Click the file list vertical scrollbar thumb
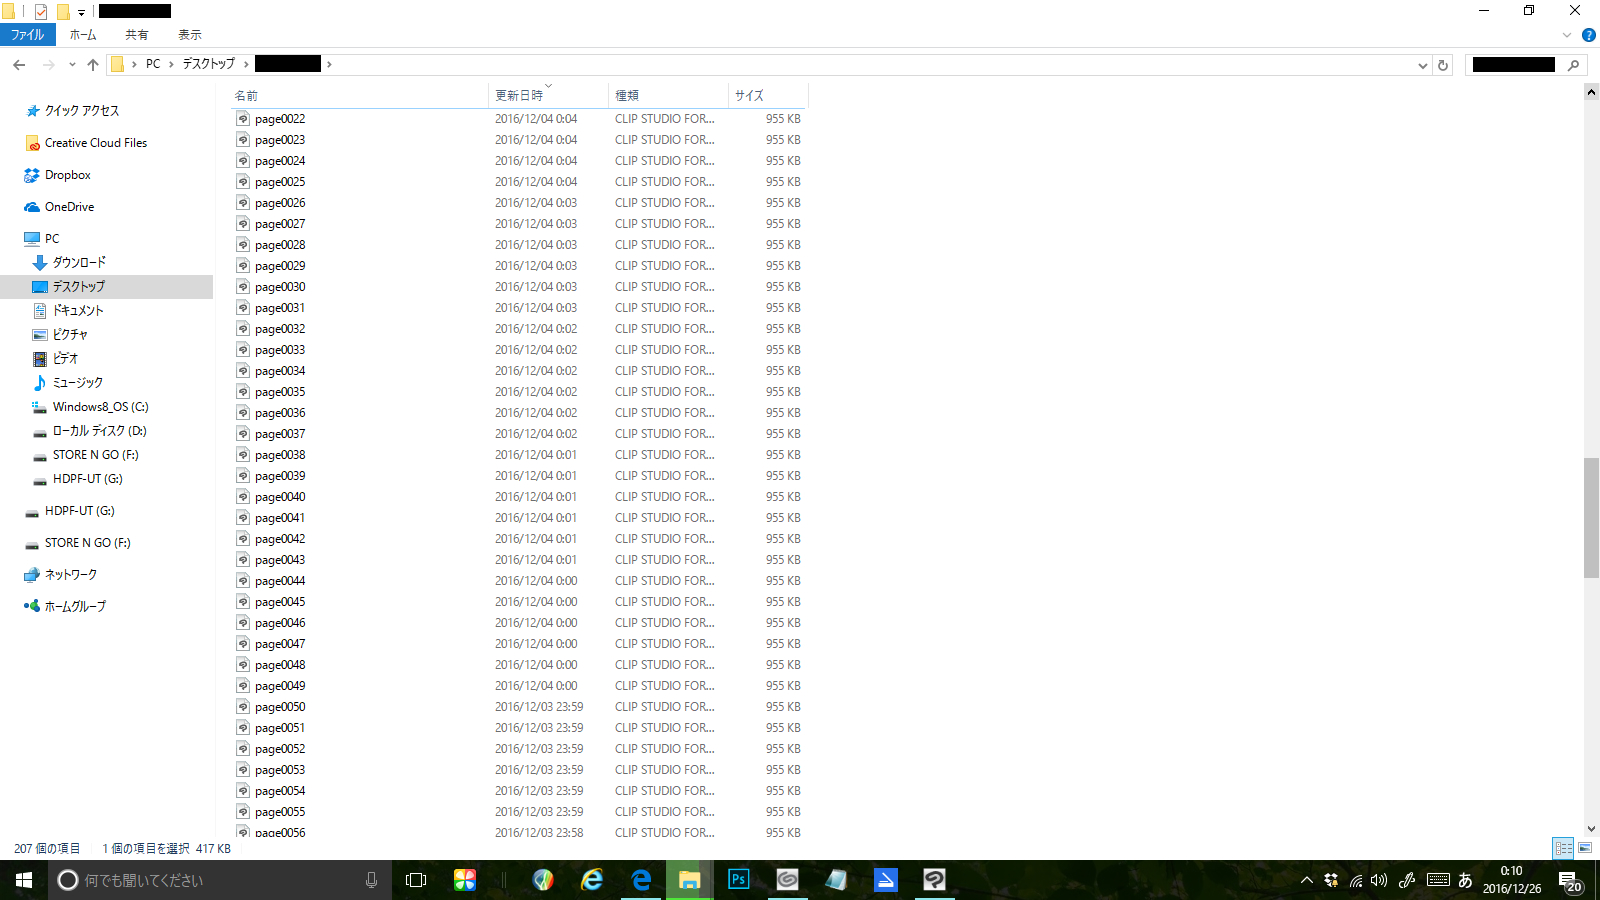This screenshot has height=900, width=1600. [1591, 517]
